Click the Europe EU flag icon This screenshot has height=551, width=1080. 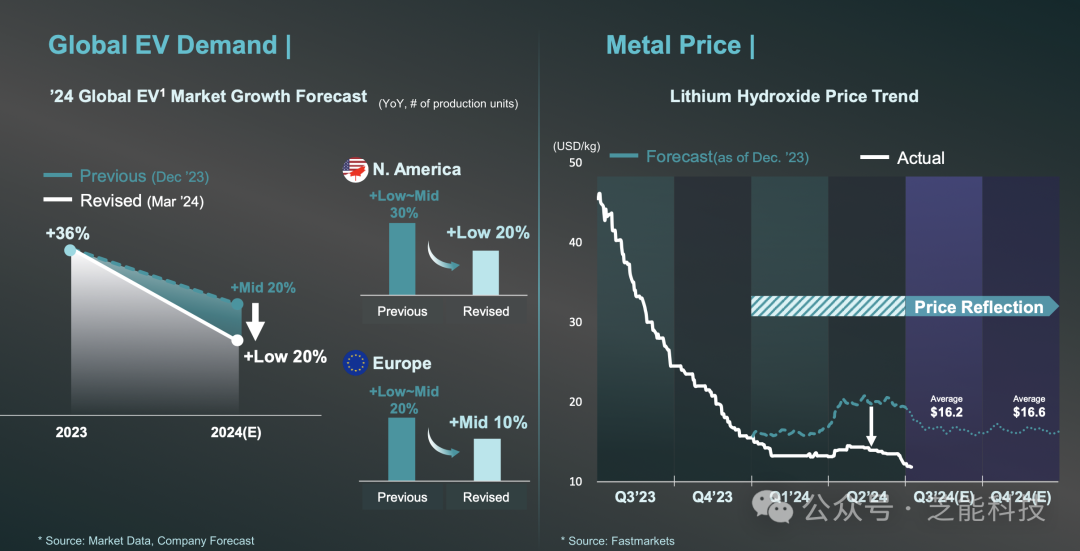pyautogui.click(x=355, y=362)
